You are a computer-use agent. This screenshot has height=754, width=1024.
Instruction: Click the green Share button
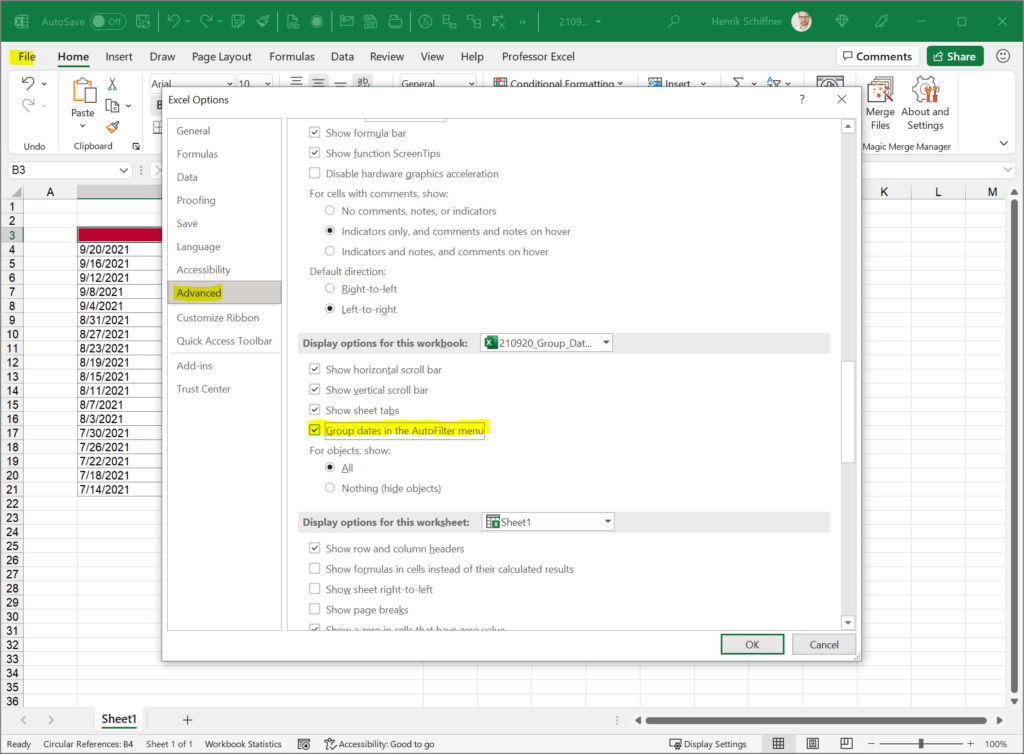(955, 56)
